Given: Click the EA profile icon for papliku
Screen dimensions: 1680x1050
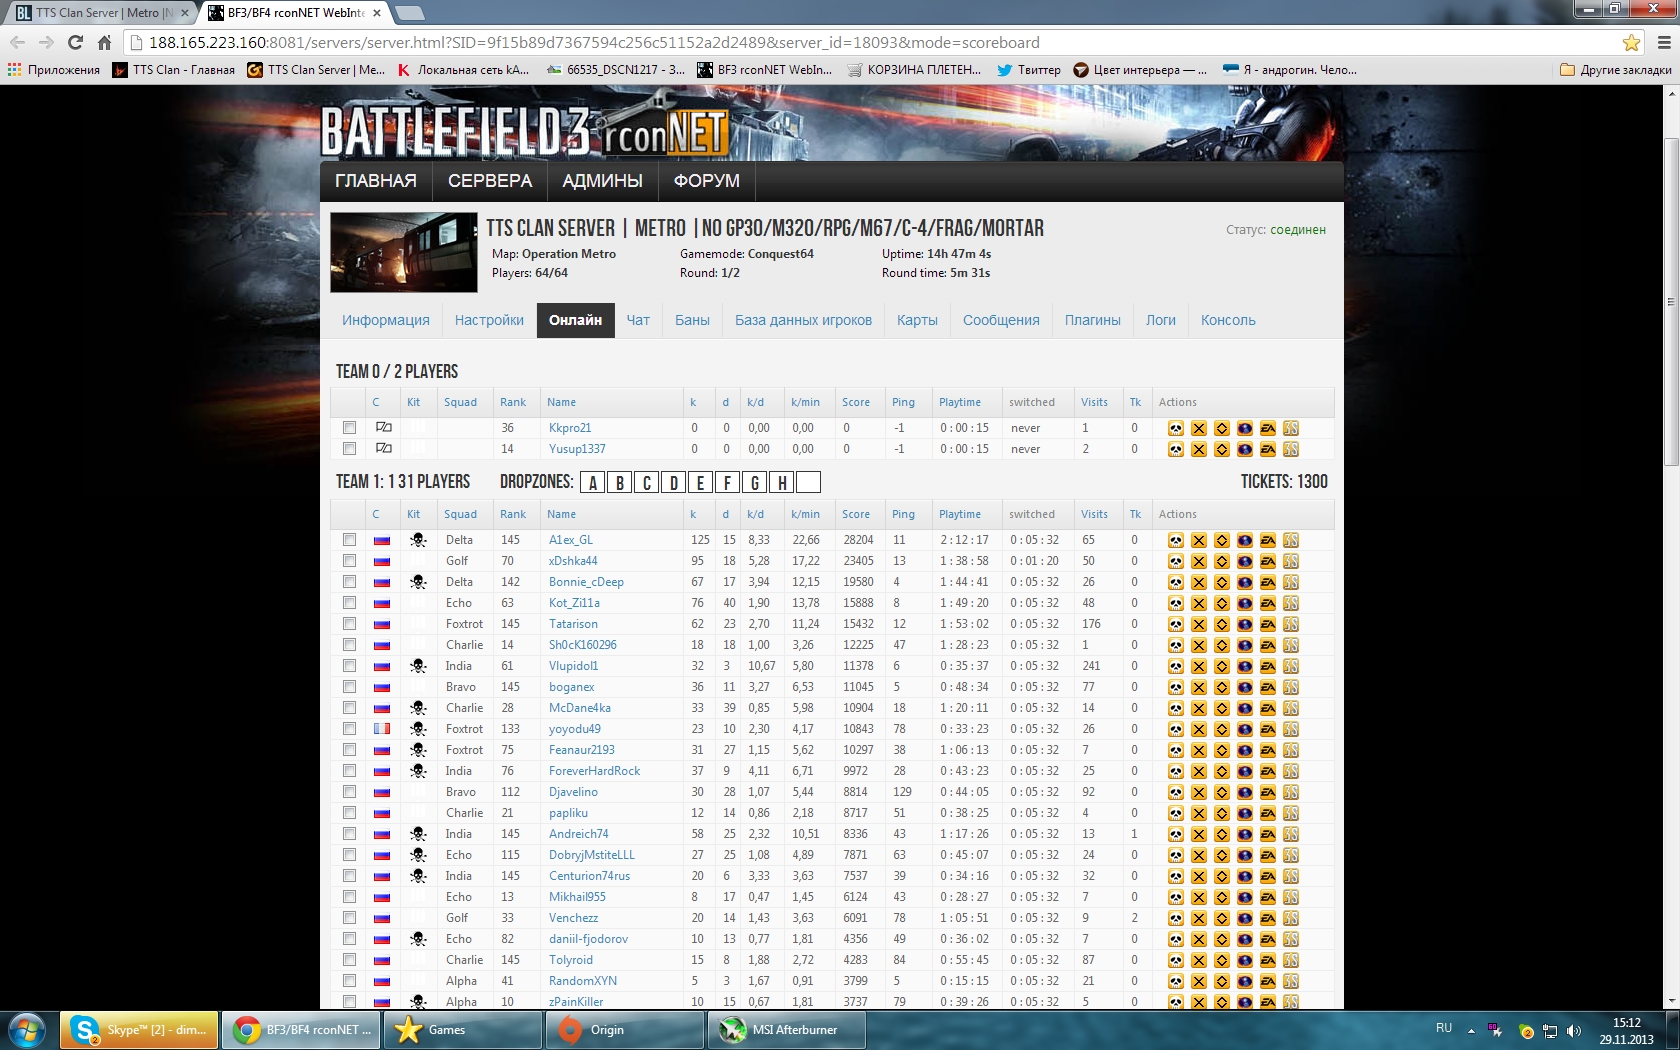Looking at the screenshot, I should click(1268, 813).
